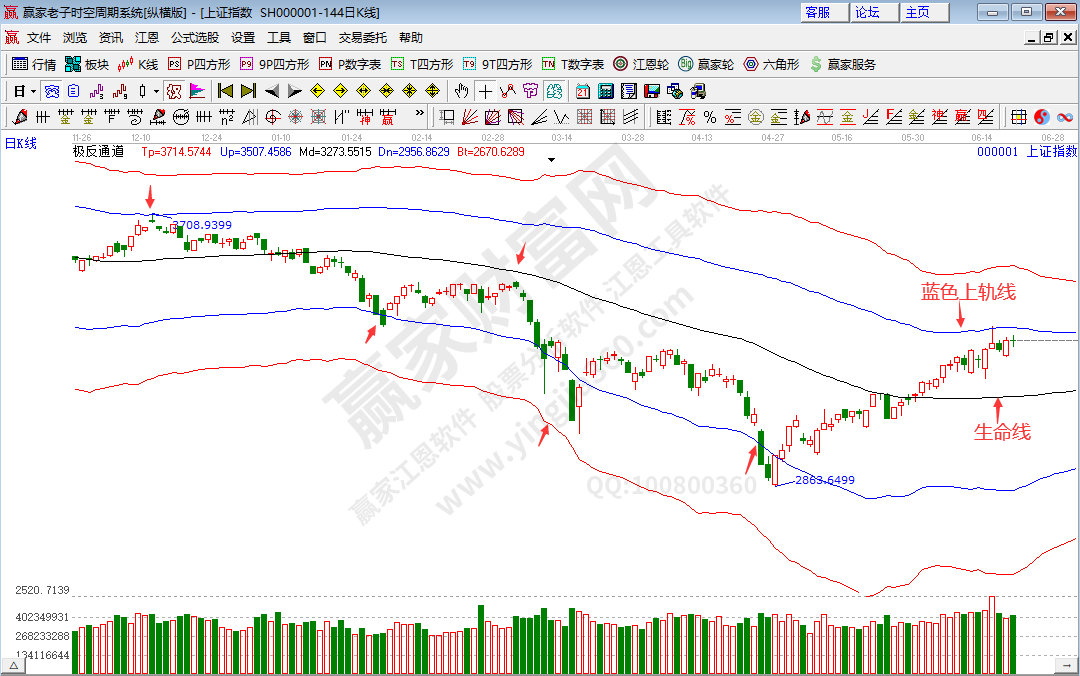1080x676 pixels.
Task: Open the 交易委托 menu
Action: click(x=362, y=38)
